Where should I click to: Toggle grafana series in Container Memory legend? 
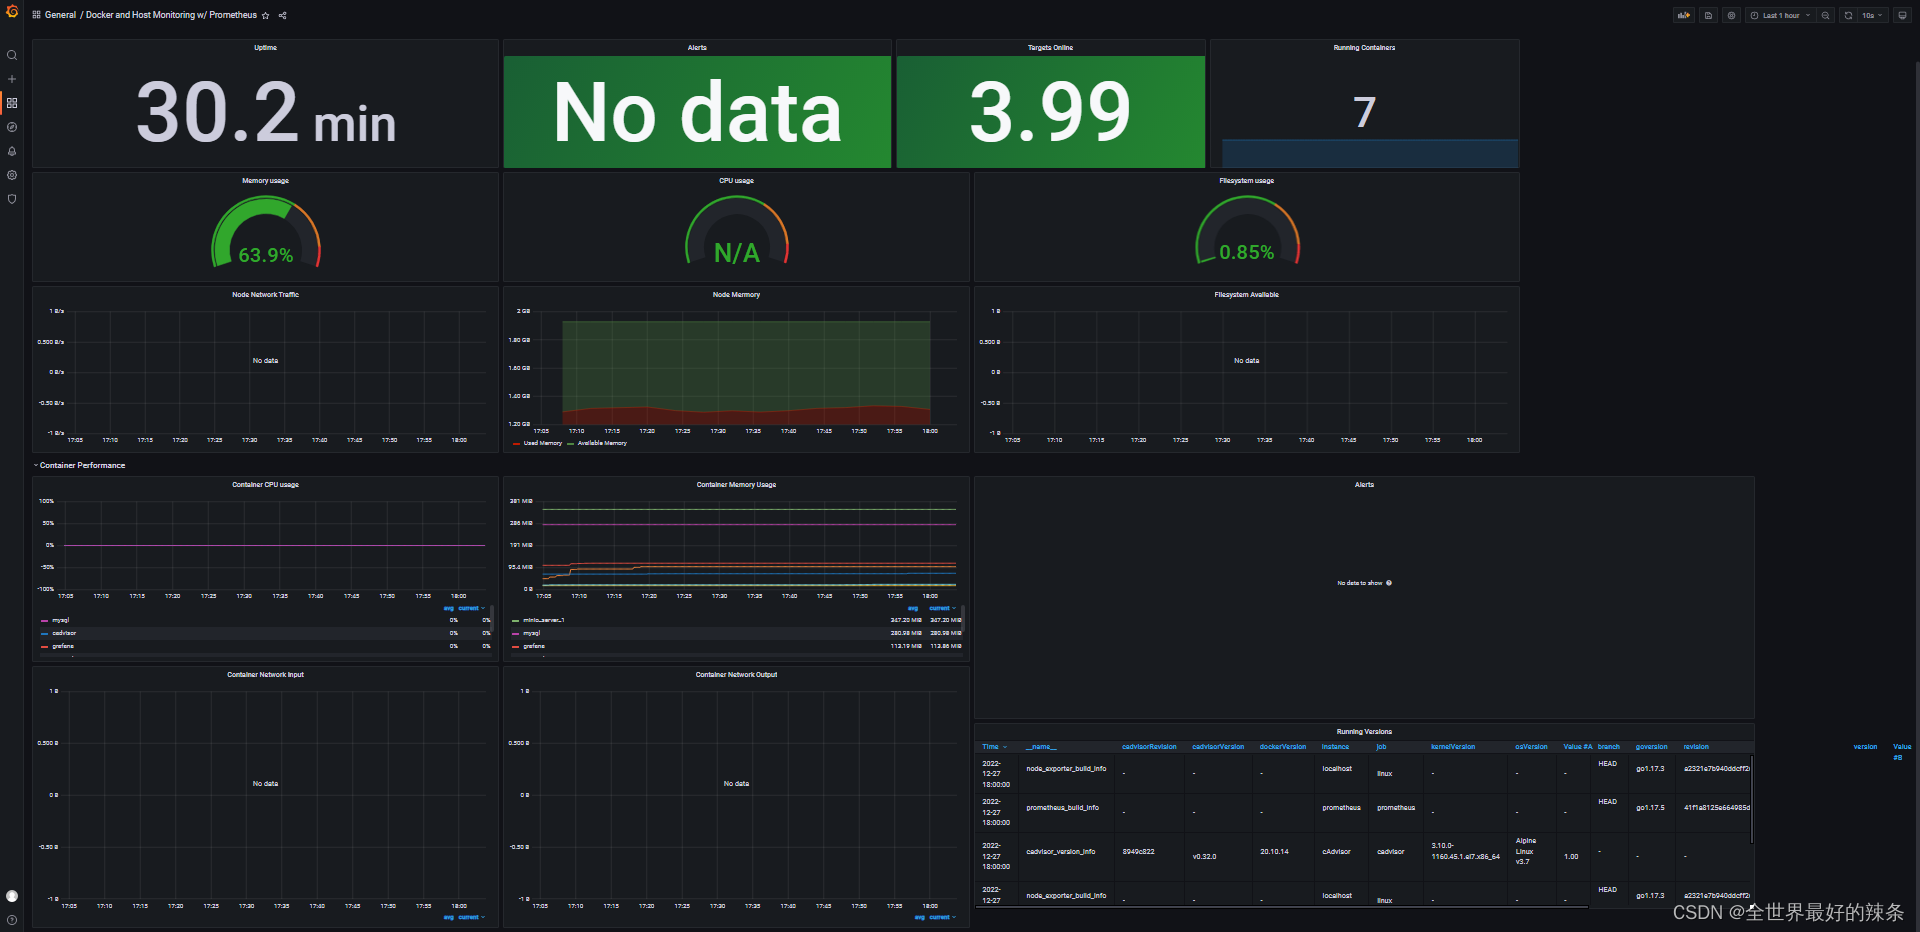tap(534, 646)
